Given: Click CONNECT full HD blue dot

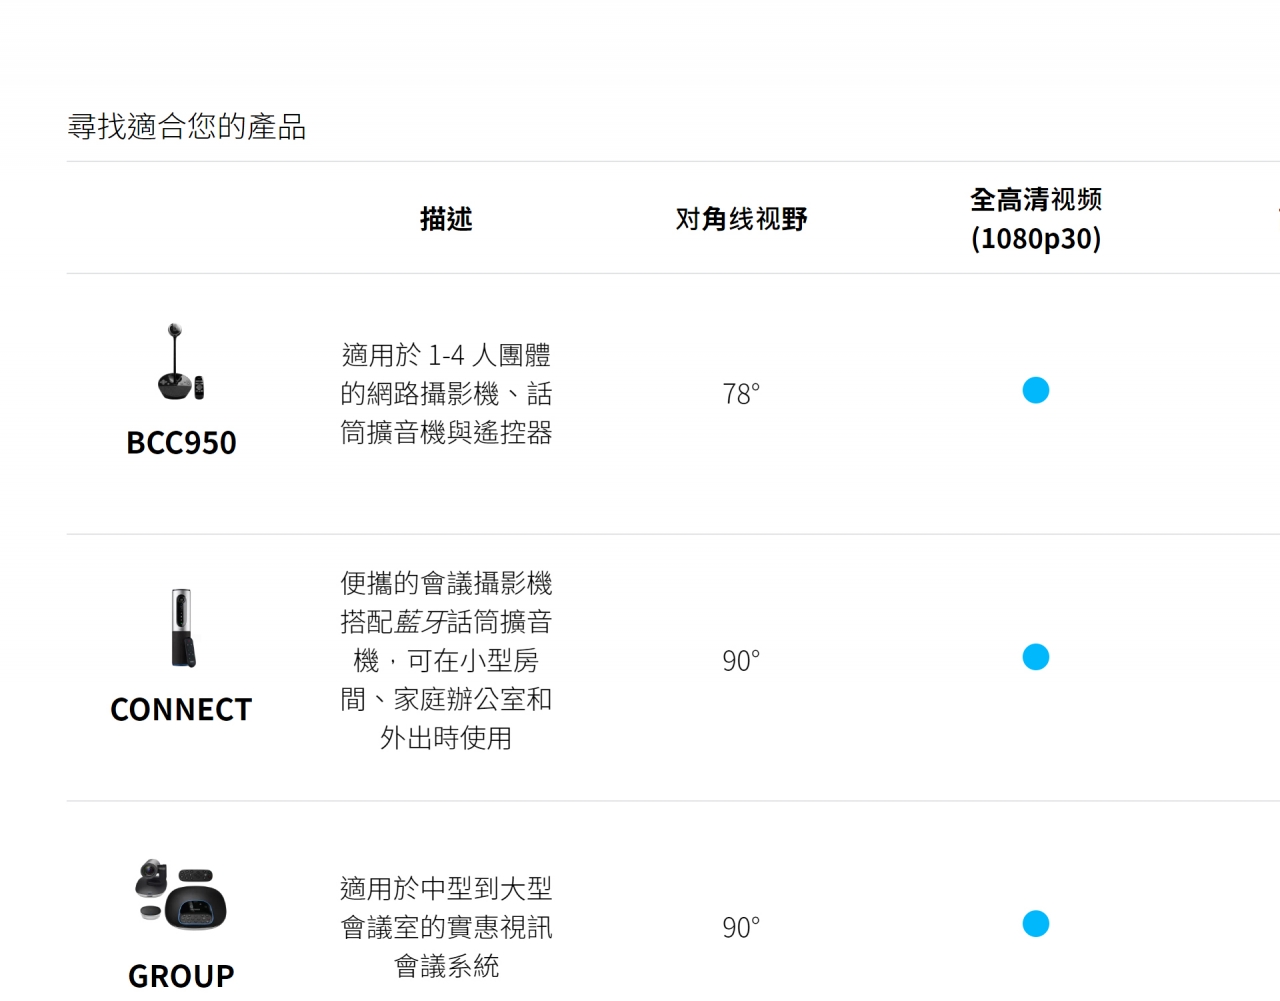Looking at the screenshot, I should (x=1036, y=657).
